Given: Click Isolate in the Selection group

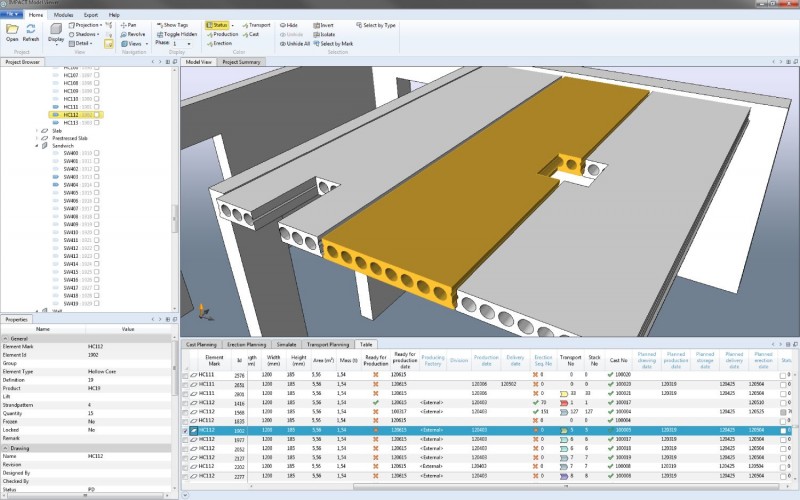Looking at the screenshot, I should click(324, 34).
